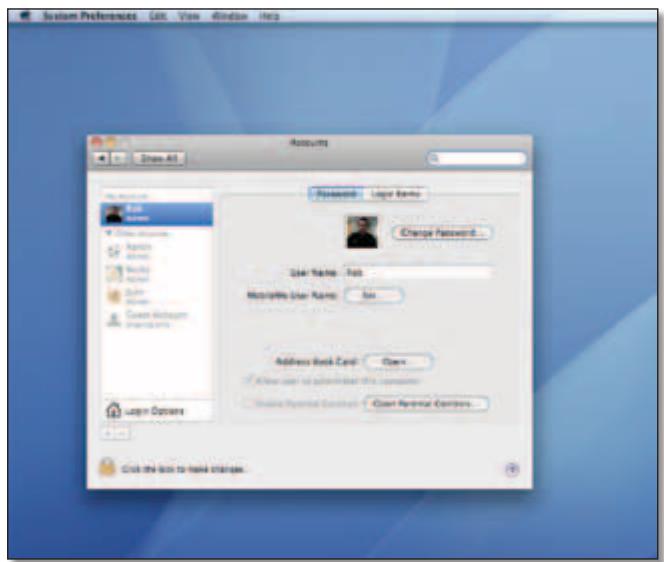Viewport: 664px width, 562px height.
Task: Click the search field in Accounts window
Action: (477, 158)
